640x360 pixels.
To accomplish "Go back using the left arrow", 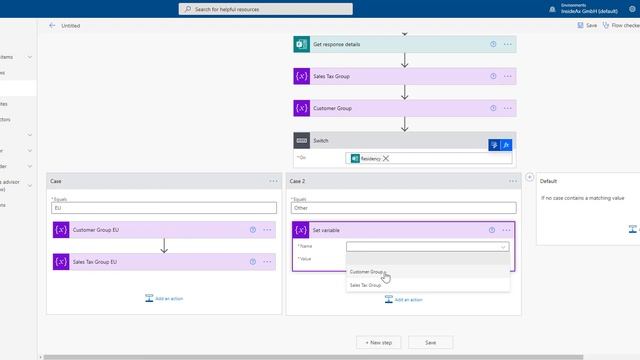I will click(52, 25).
